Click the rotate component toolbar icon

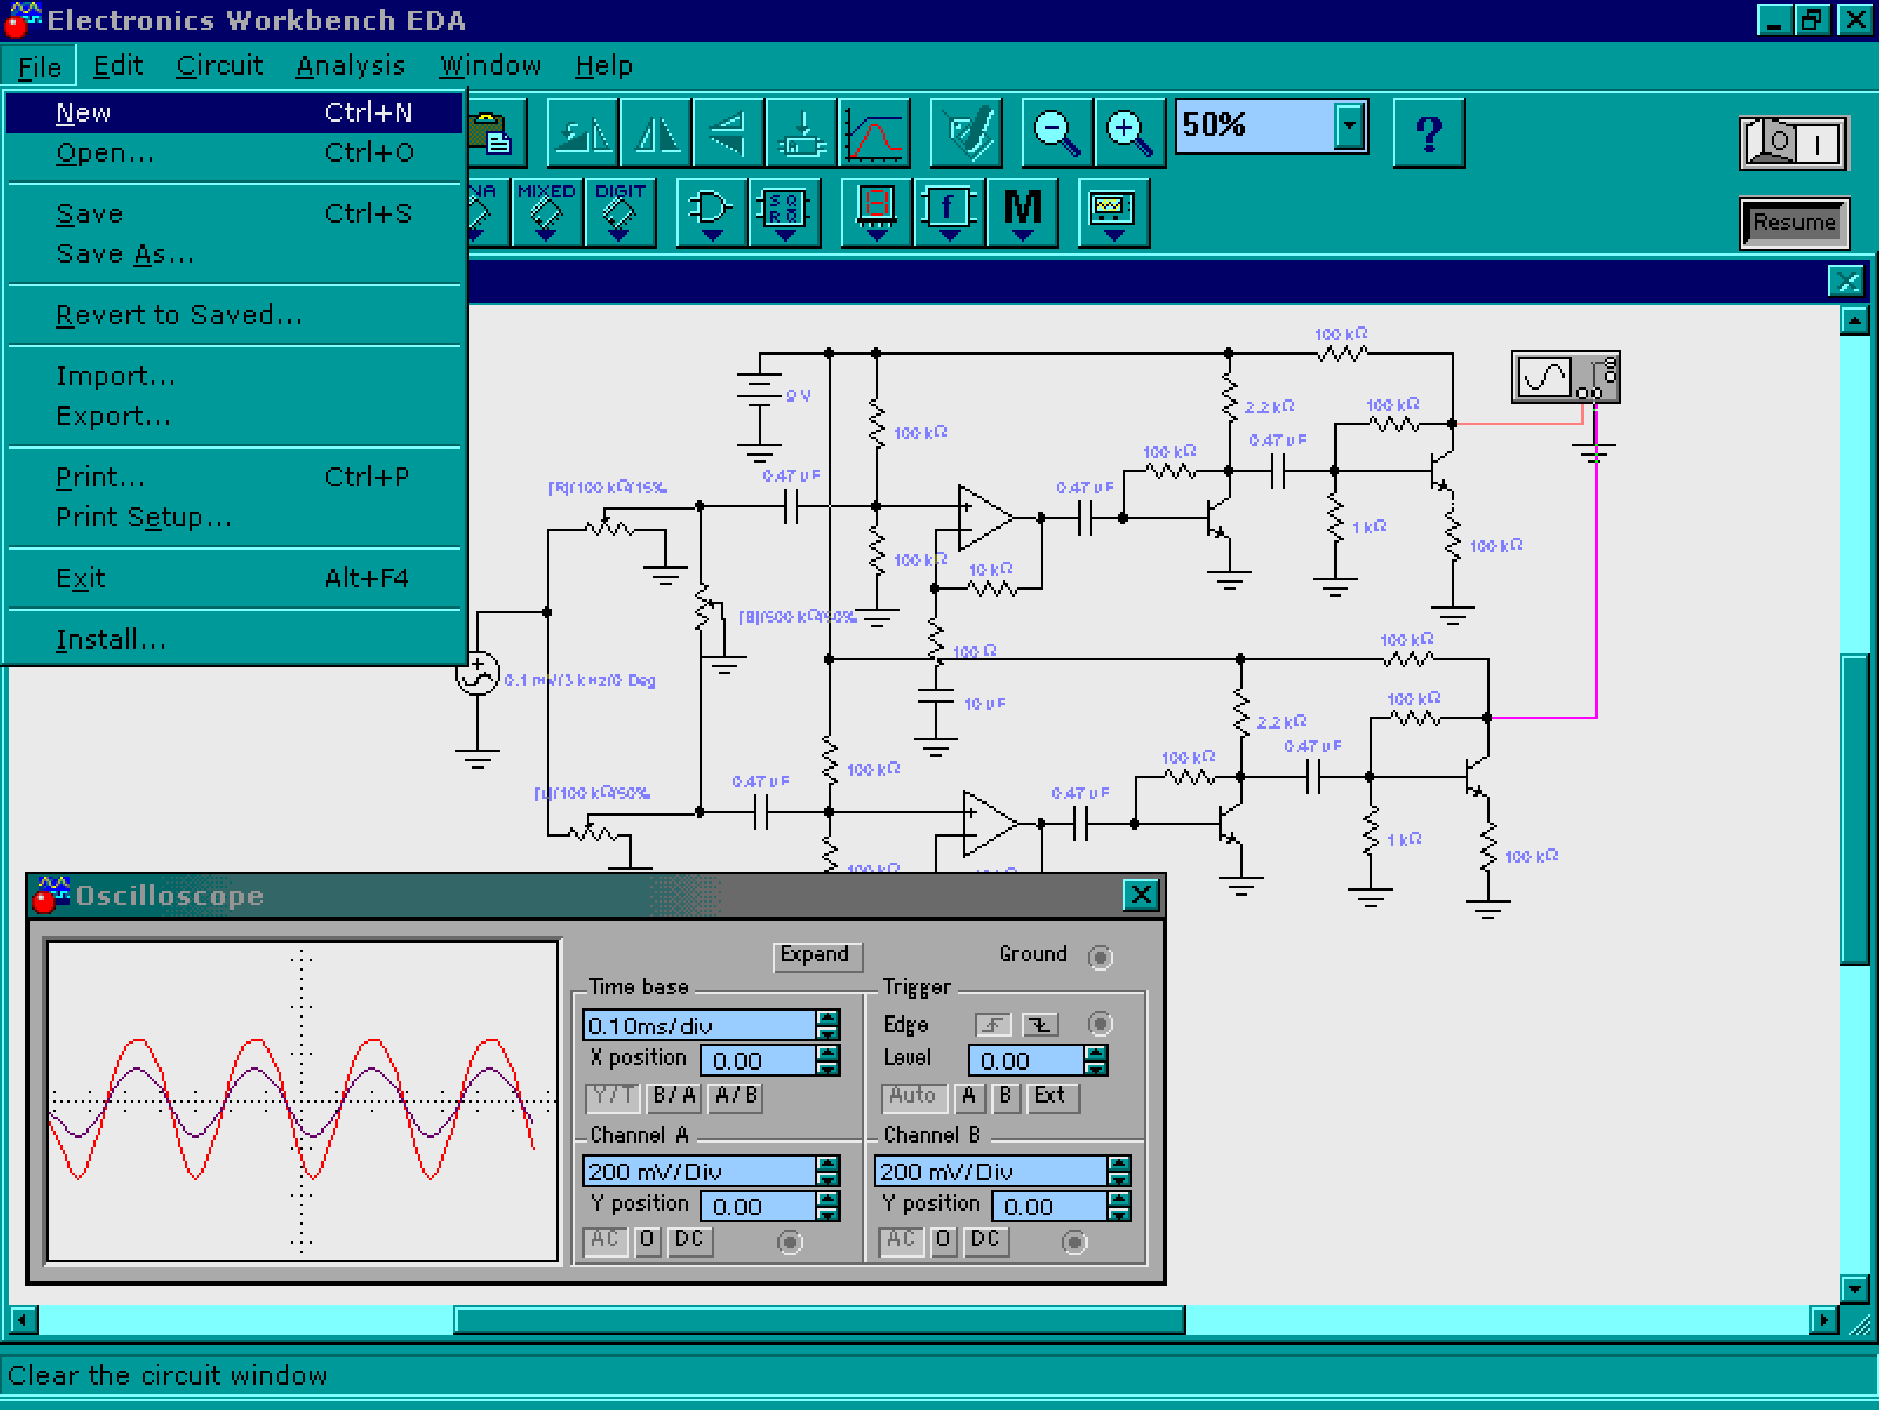583,132
